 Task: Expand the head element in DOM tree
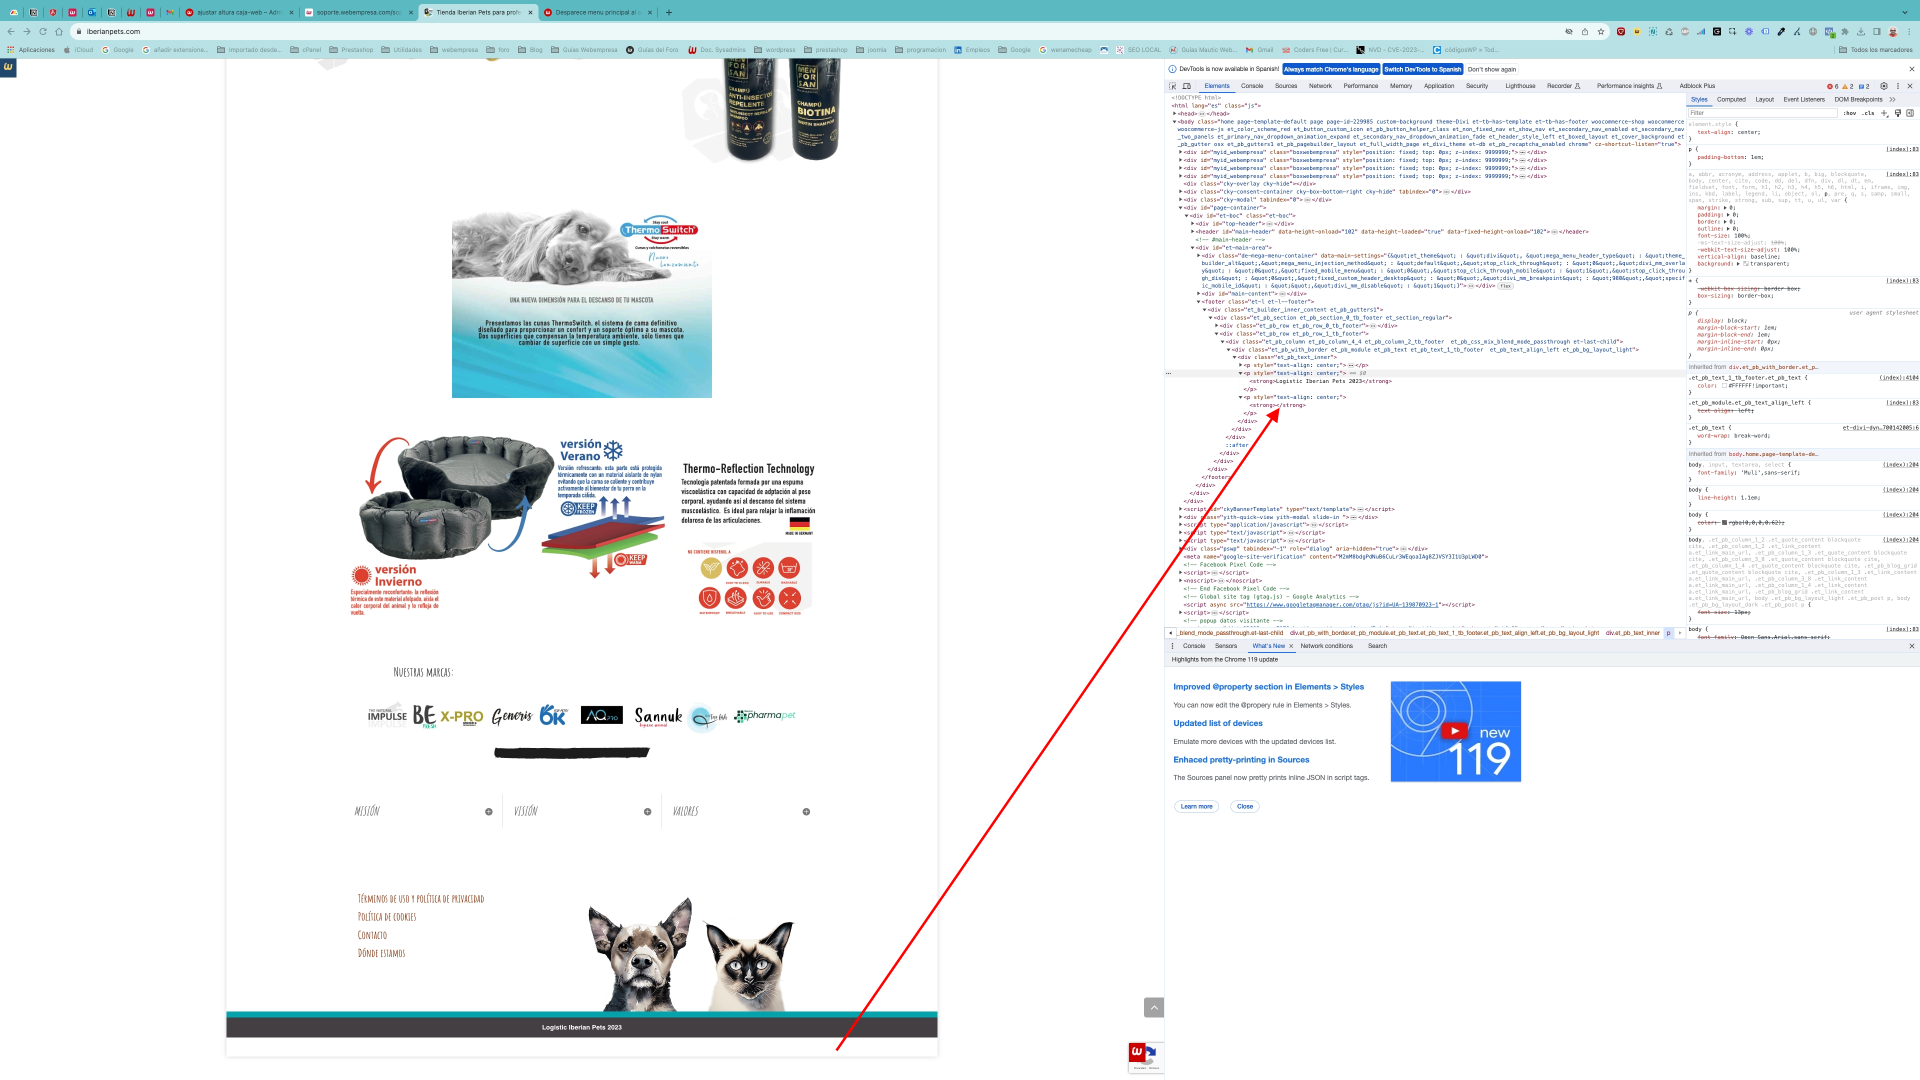coord(1175,114)
